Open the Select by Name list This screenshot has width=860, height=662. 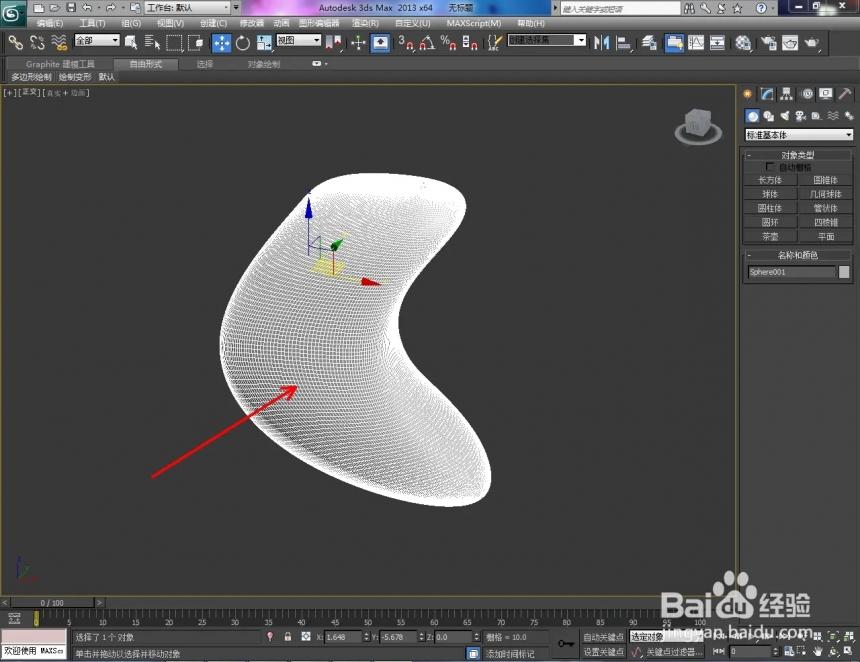coord(152,42)
